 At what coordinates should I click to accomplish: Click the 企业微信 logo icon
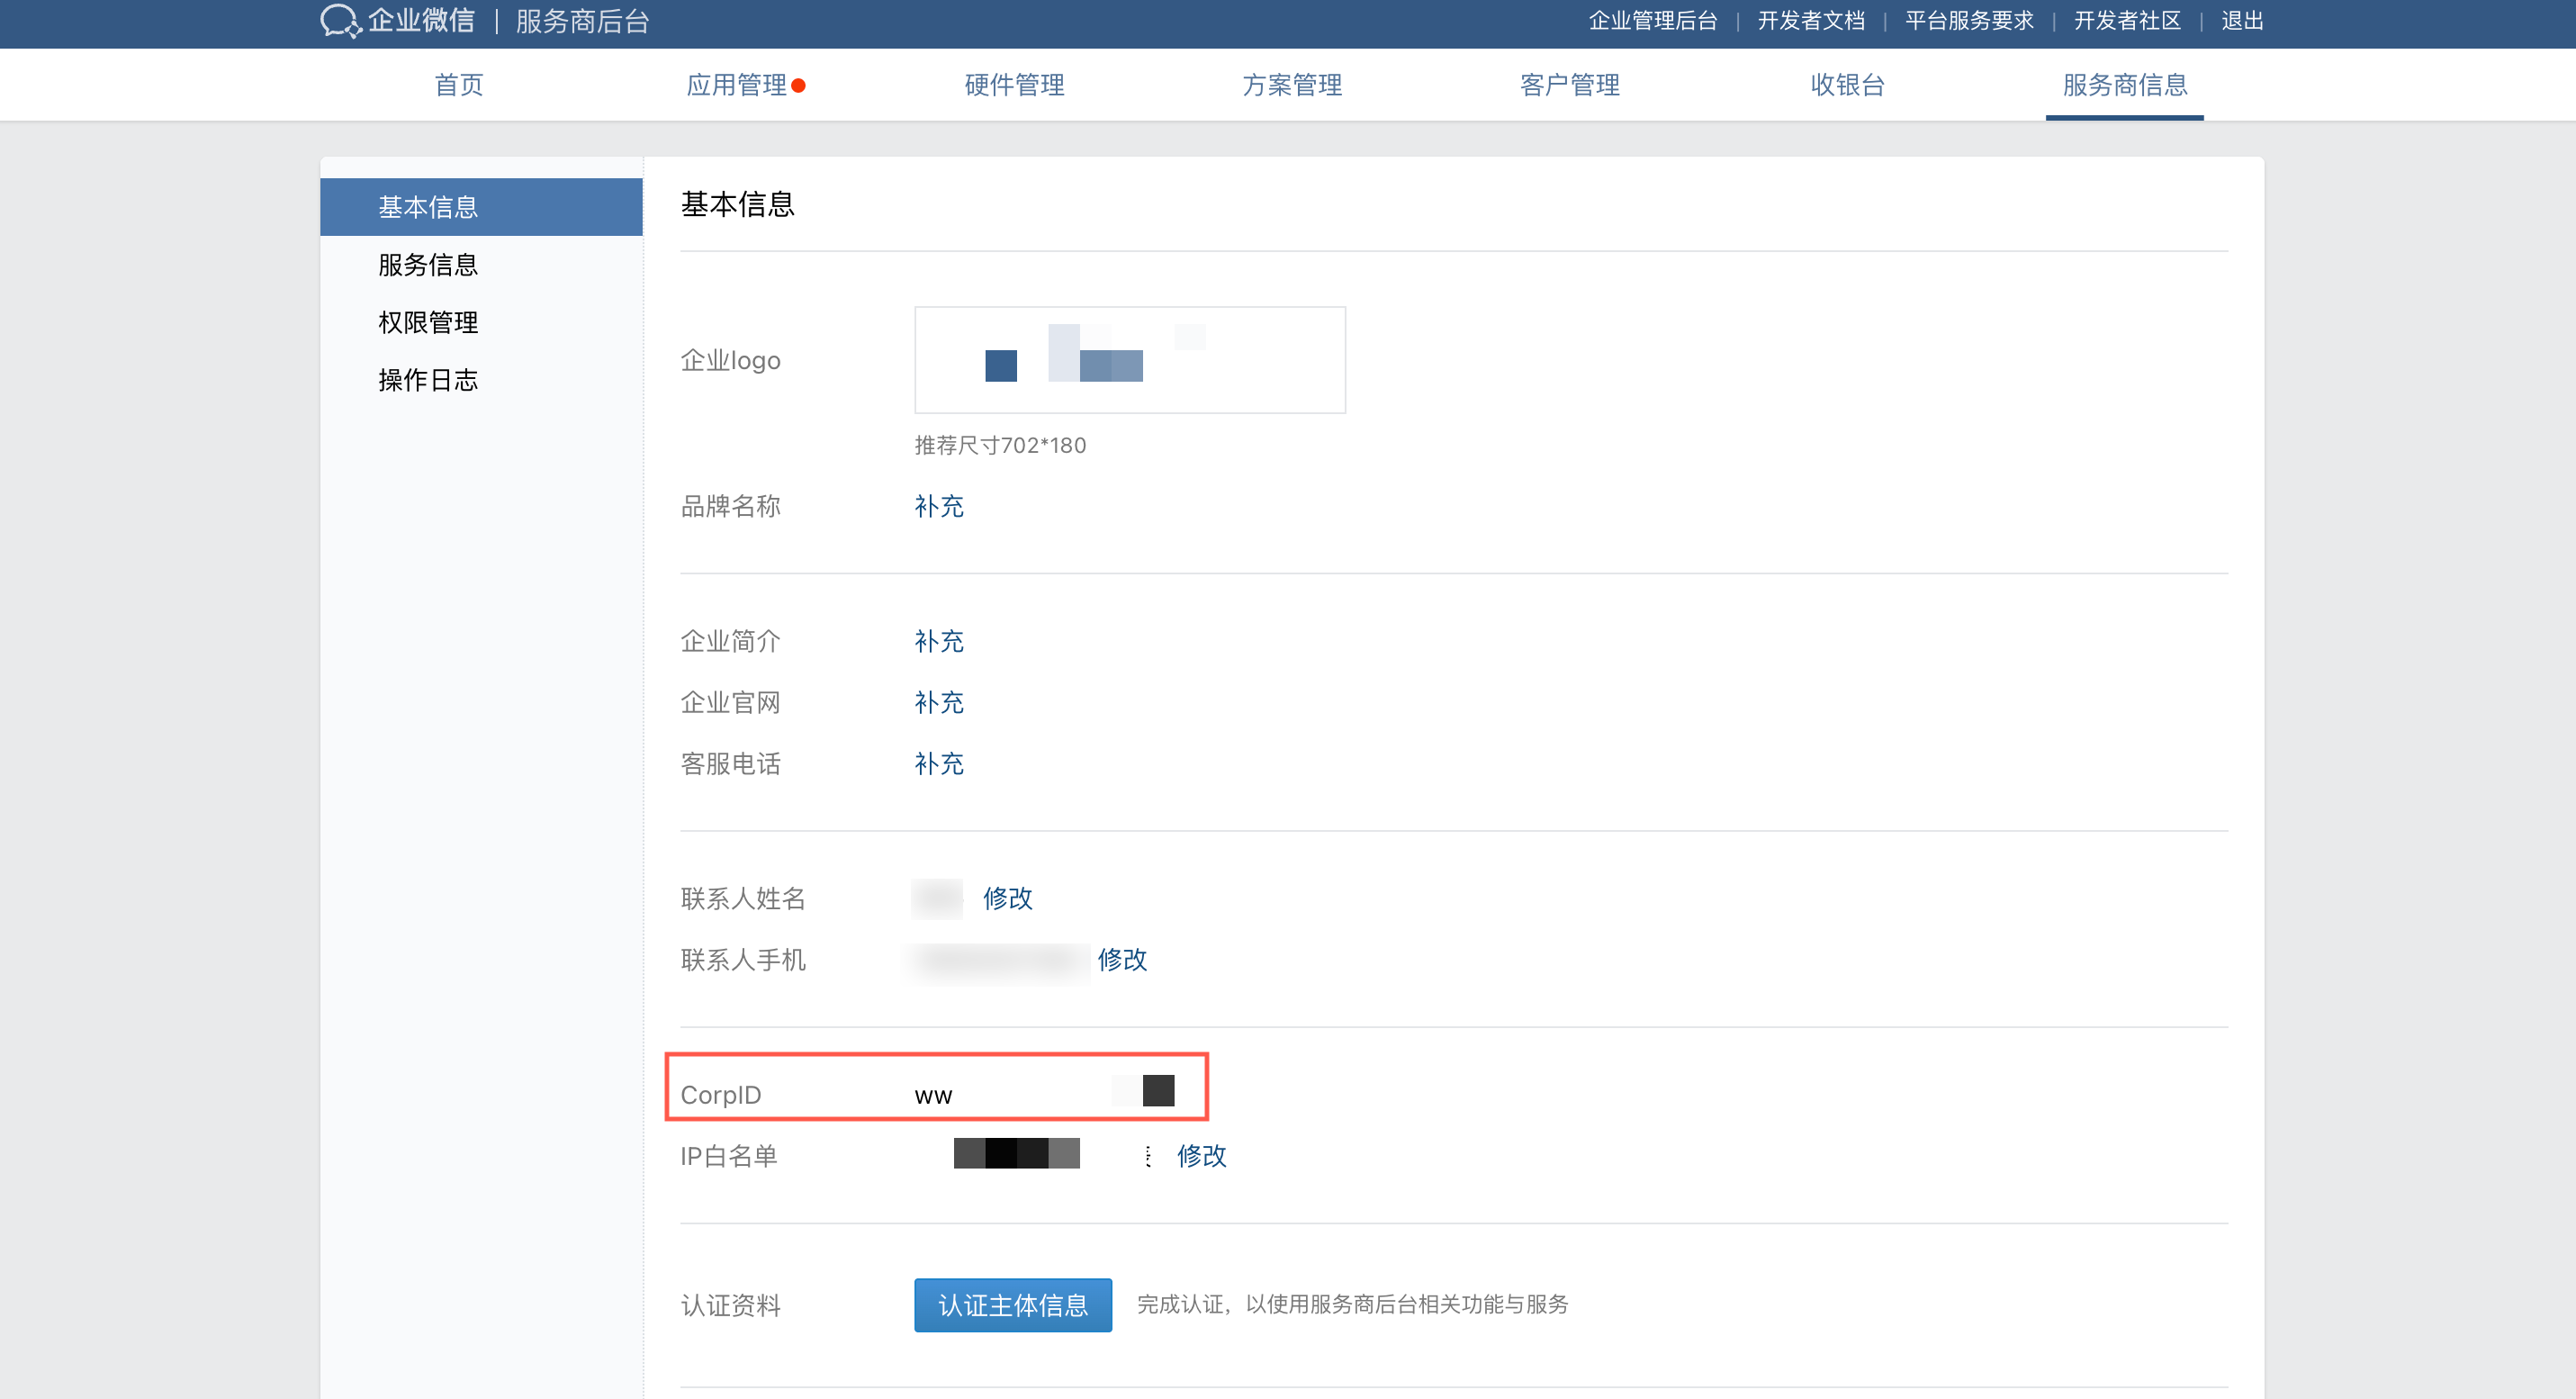[340, 21]
